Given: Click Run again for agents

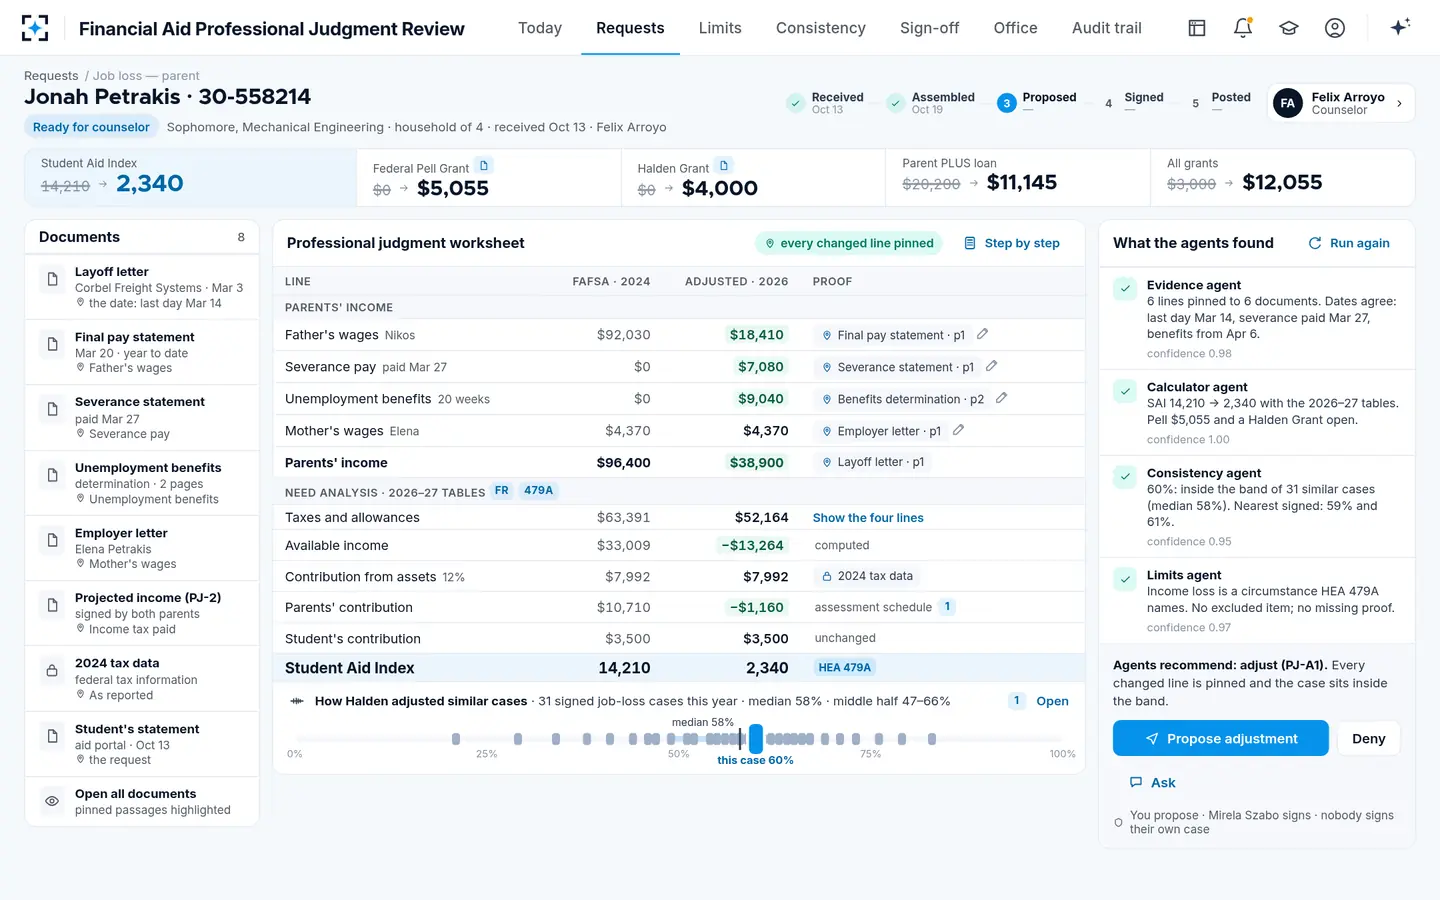Looking at the screenshot, I should coord(1349,243).
